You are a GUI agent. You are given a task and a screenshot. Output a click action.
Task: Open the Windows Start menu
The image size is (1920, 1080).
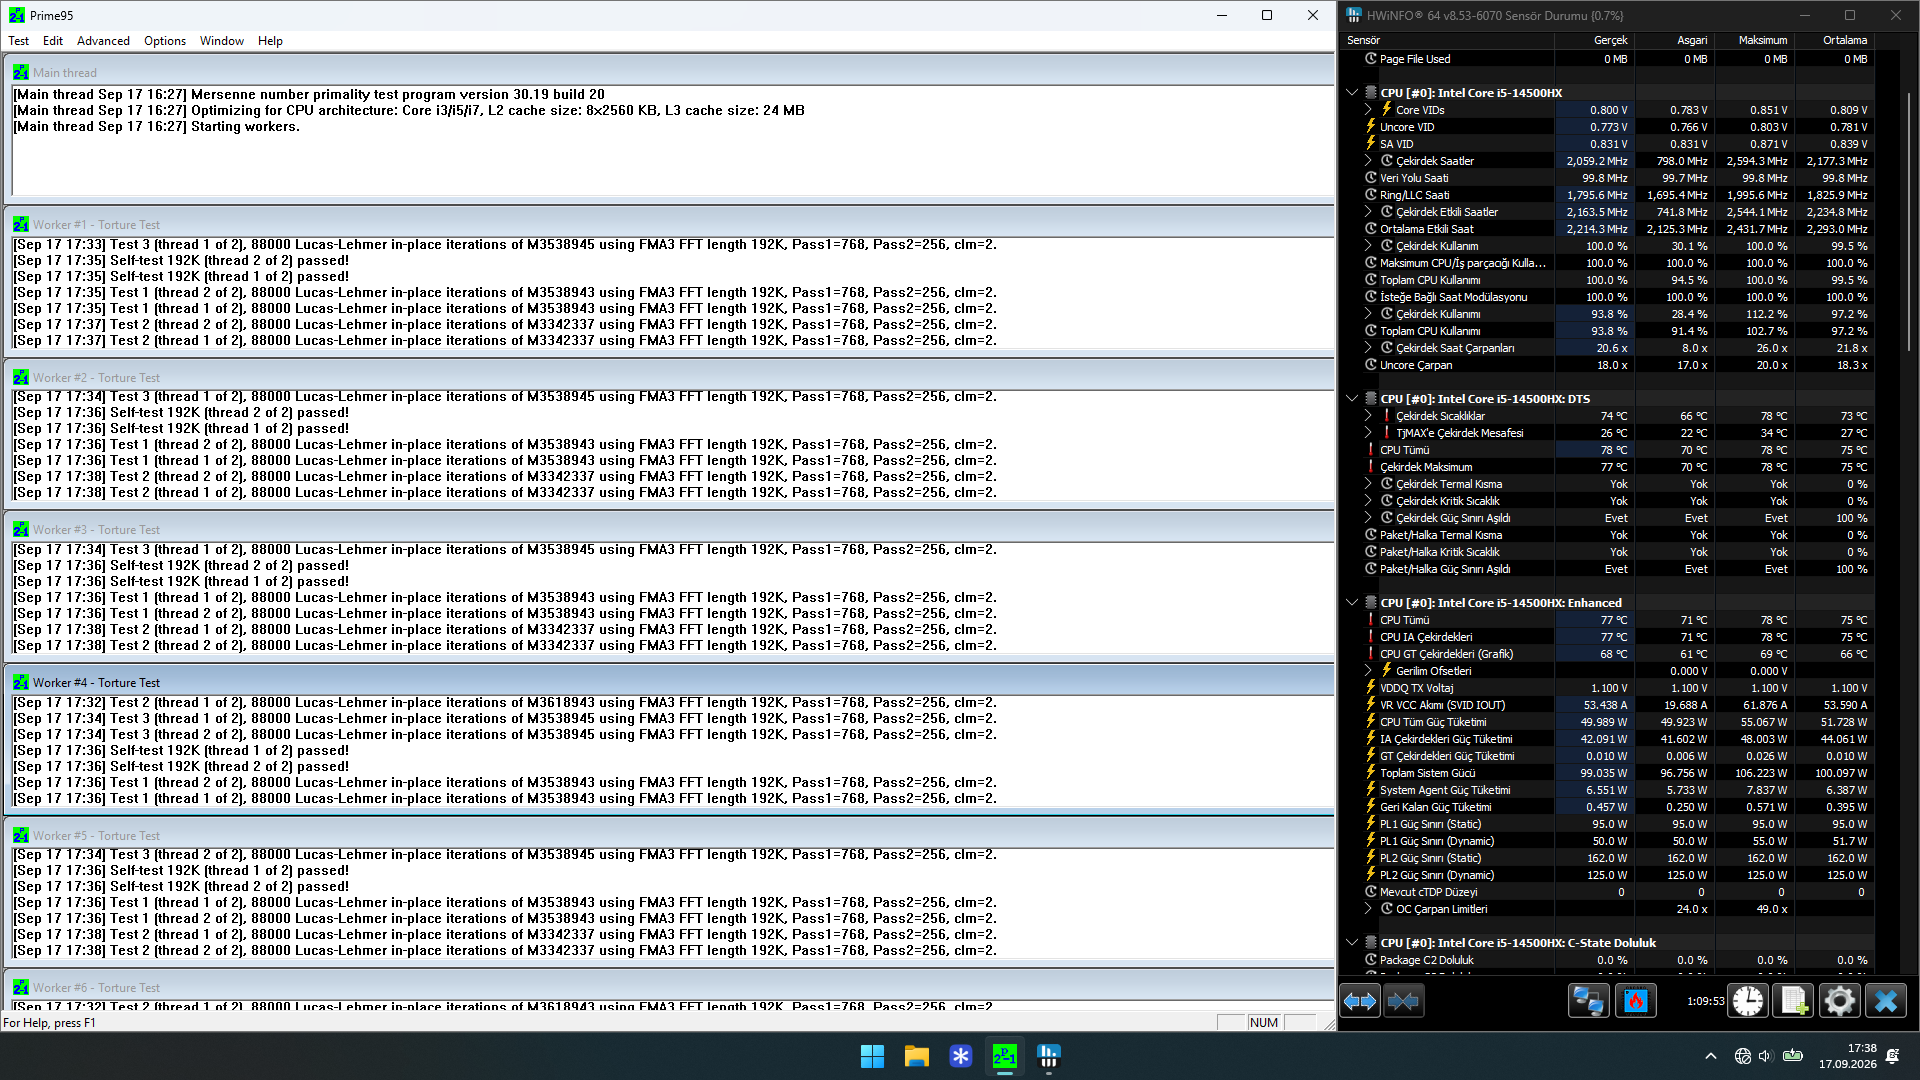click(872, 1056)
